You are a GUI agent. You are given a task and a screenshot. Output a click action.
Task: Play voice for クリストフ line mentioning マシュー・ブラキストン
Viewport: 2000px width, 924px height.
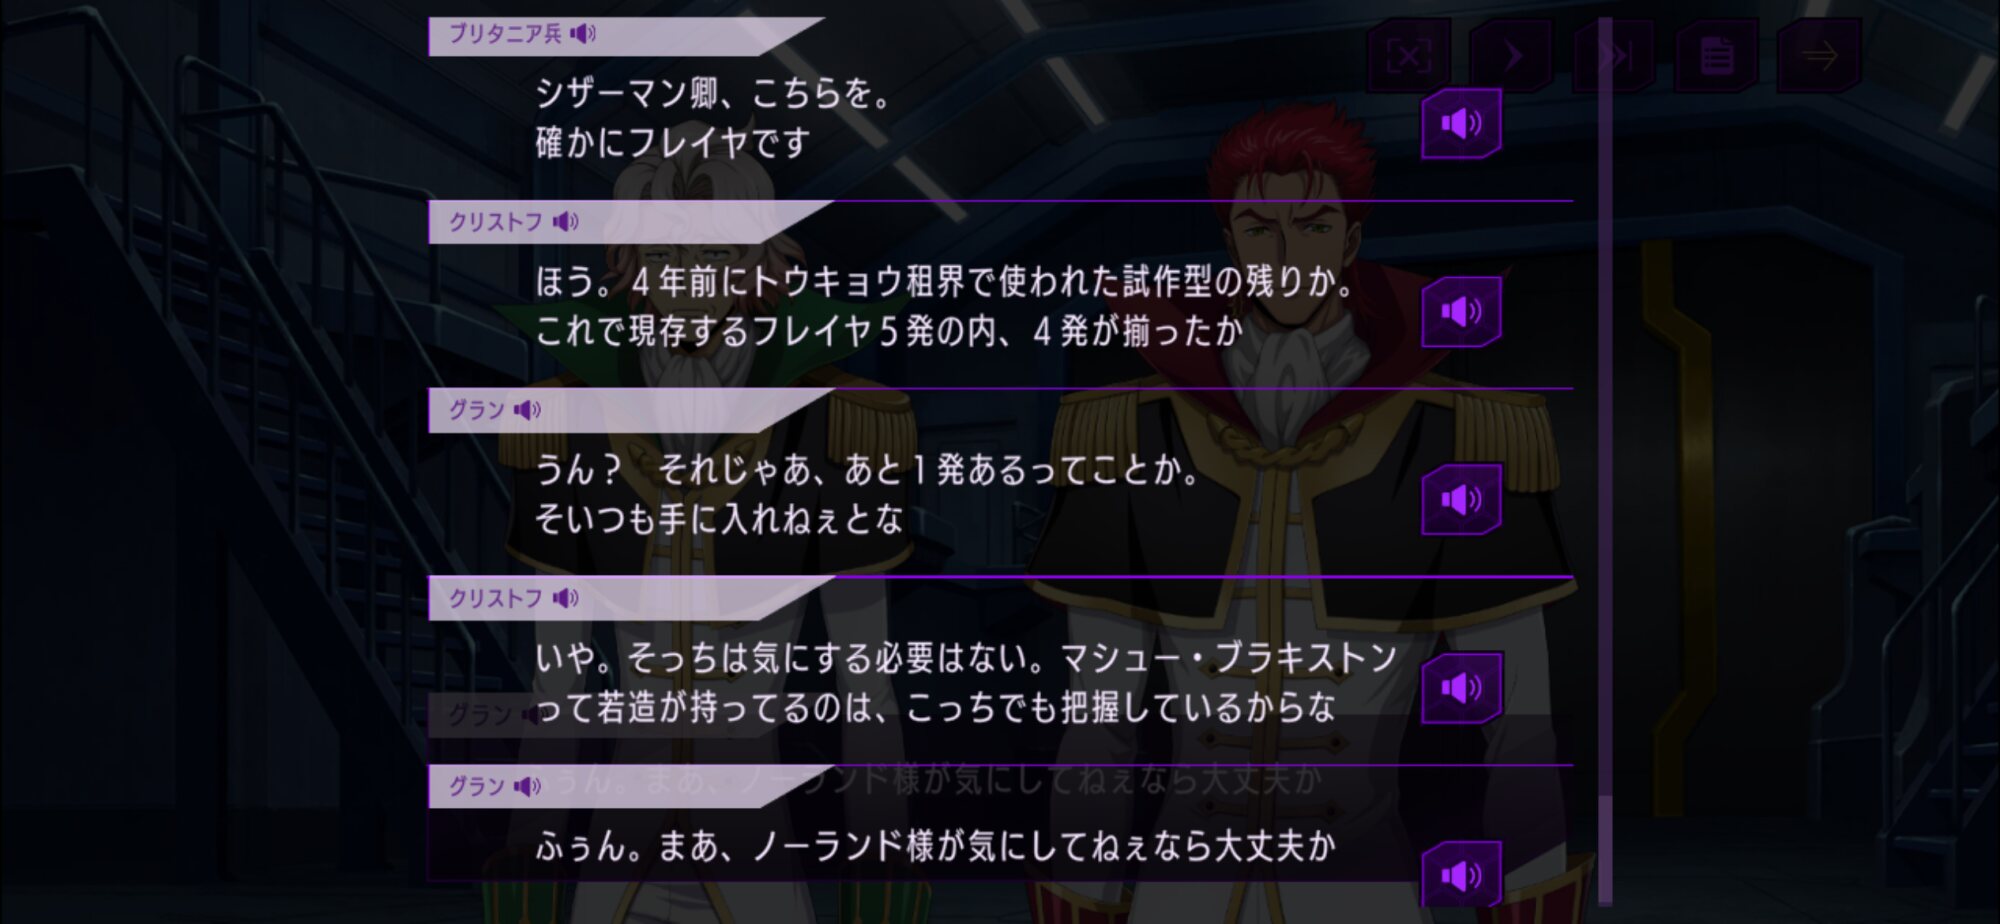point(1461,687)
